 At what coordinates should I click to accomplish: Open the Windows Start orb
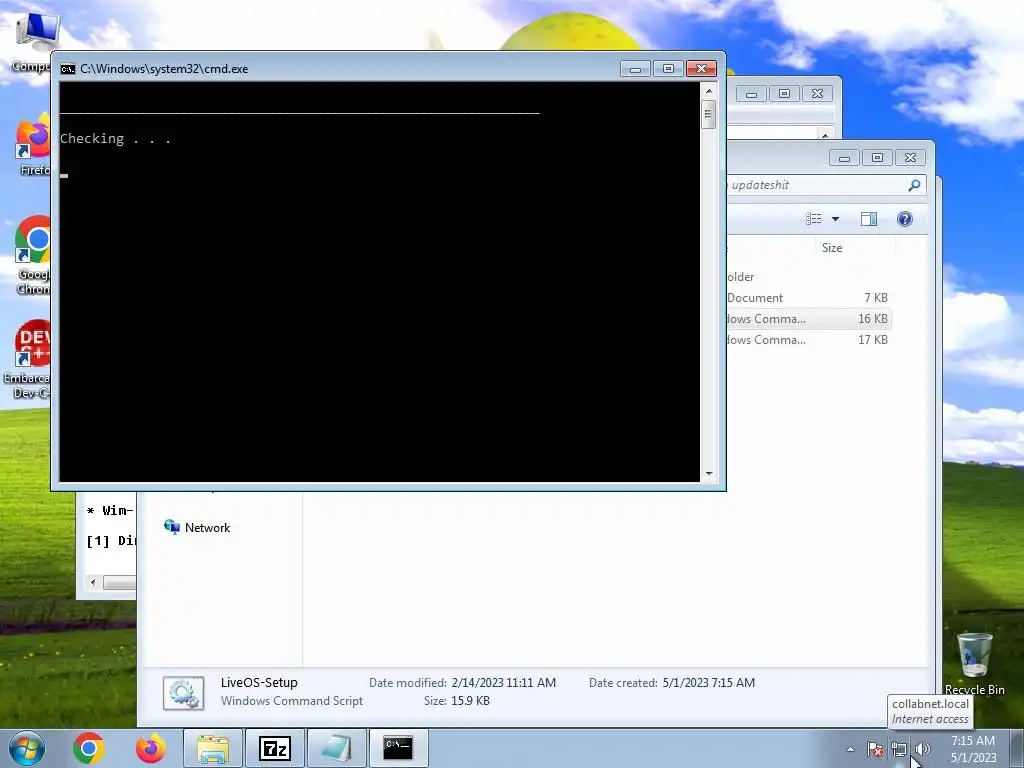[27, 748]
